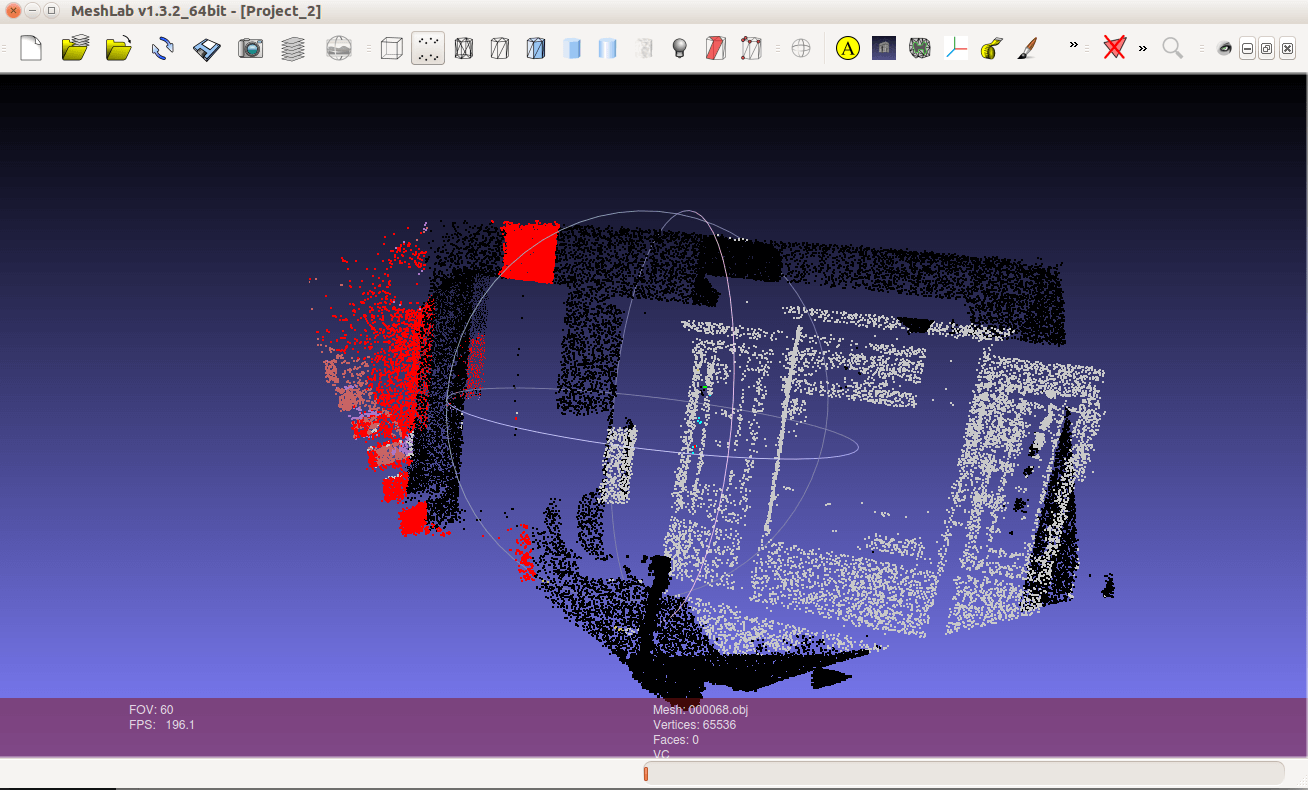Screen dimensions: 1308x790
Task: Select the paintbrush tool
Action: pos(1027,48)
